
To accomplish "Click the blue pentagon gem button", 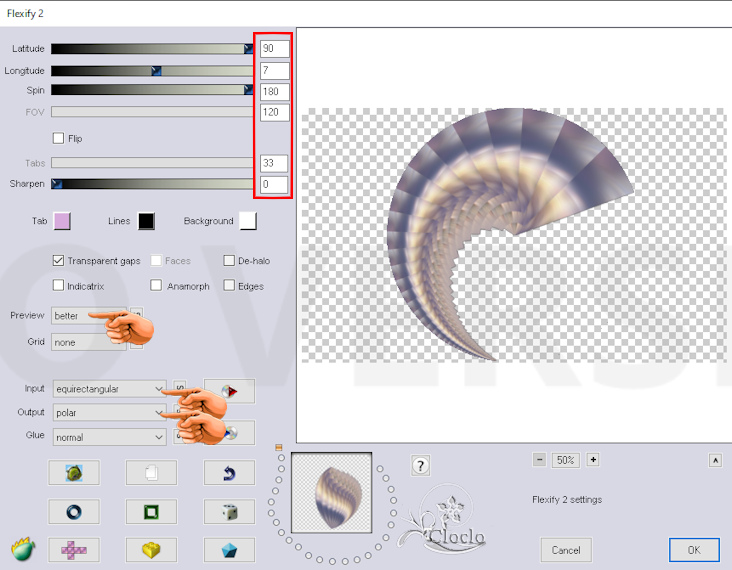I will (229, 549).
